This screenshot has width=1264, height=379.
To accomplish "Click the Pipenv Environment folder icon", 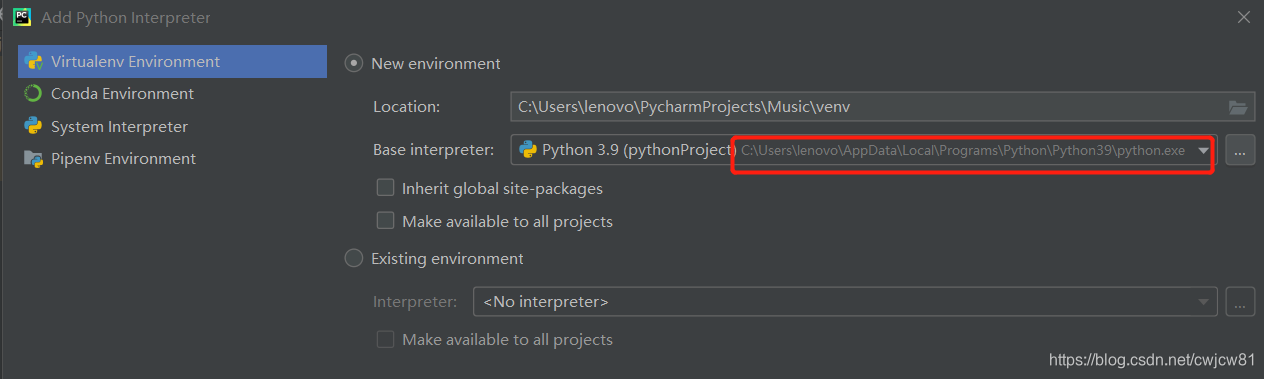I will 33,158.
